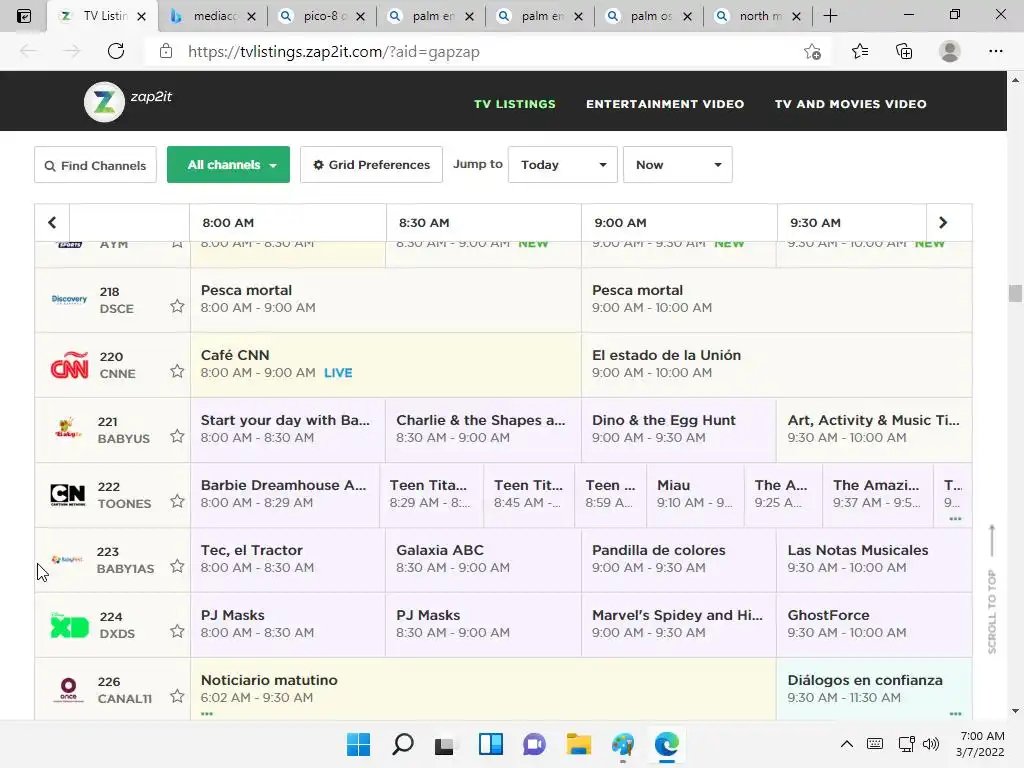The height and width of the screenshot is (768, 1024).
Task: Click the page vertical scrollbar thumb
Action: click(x=1015, y=293)
